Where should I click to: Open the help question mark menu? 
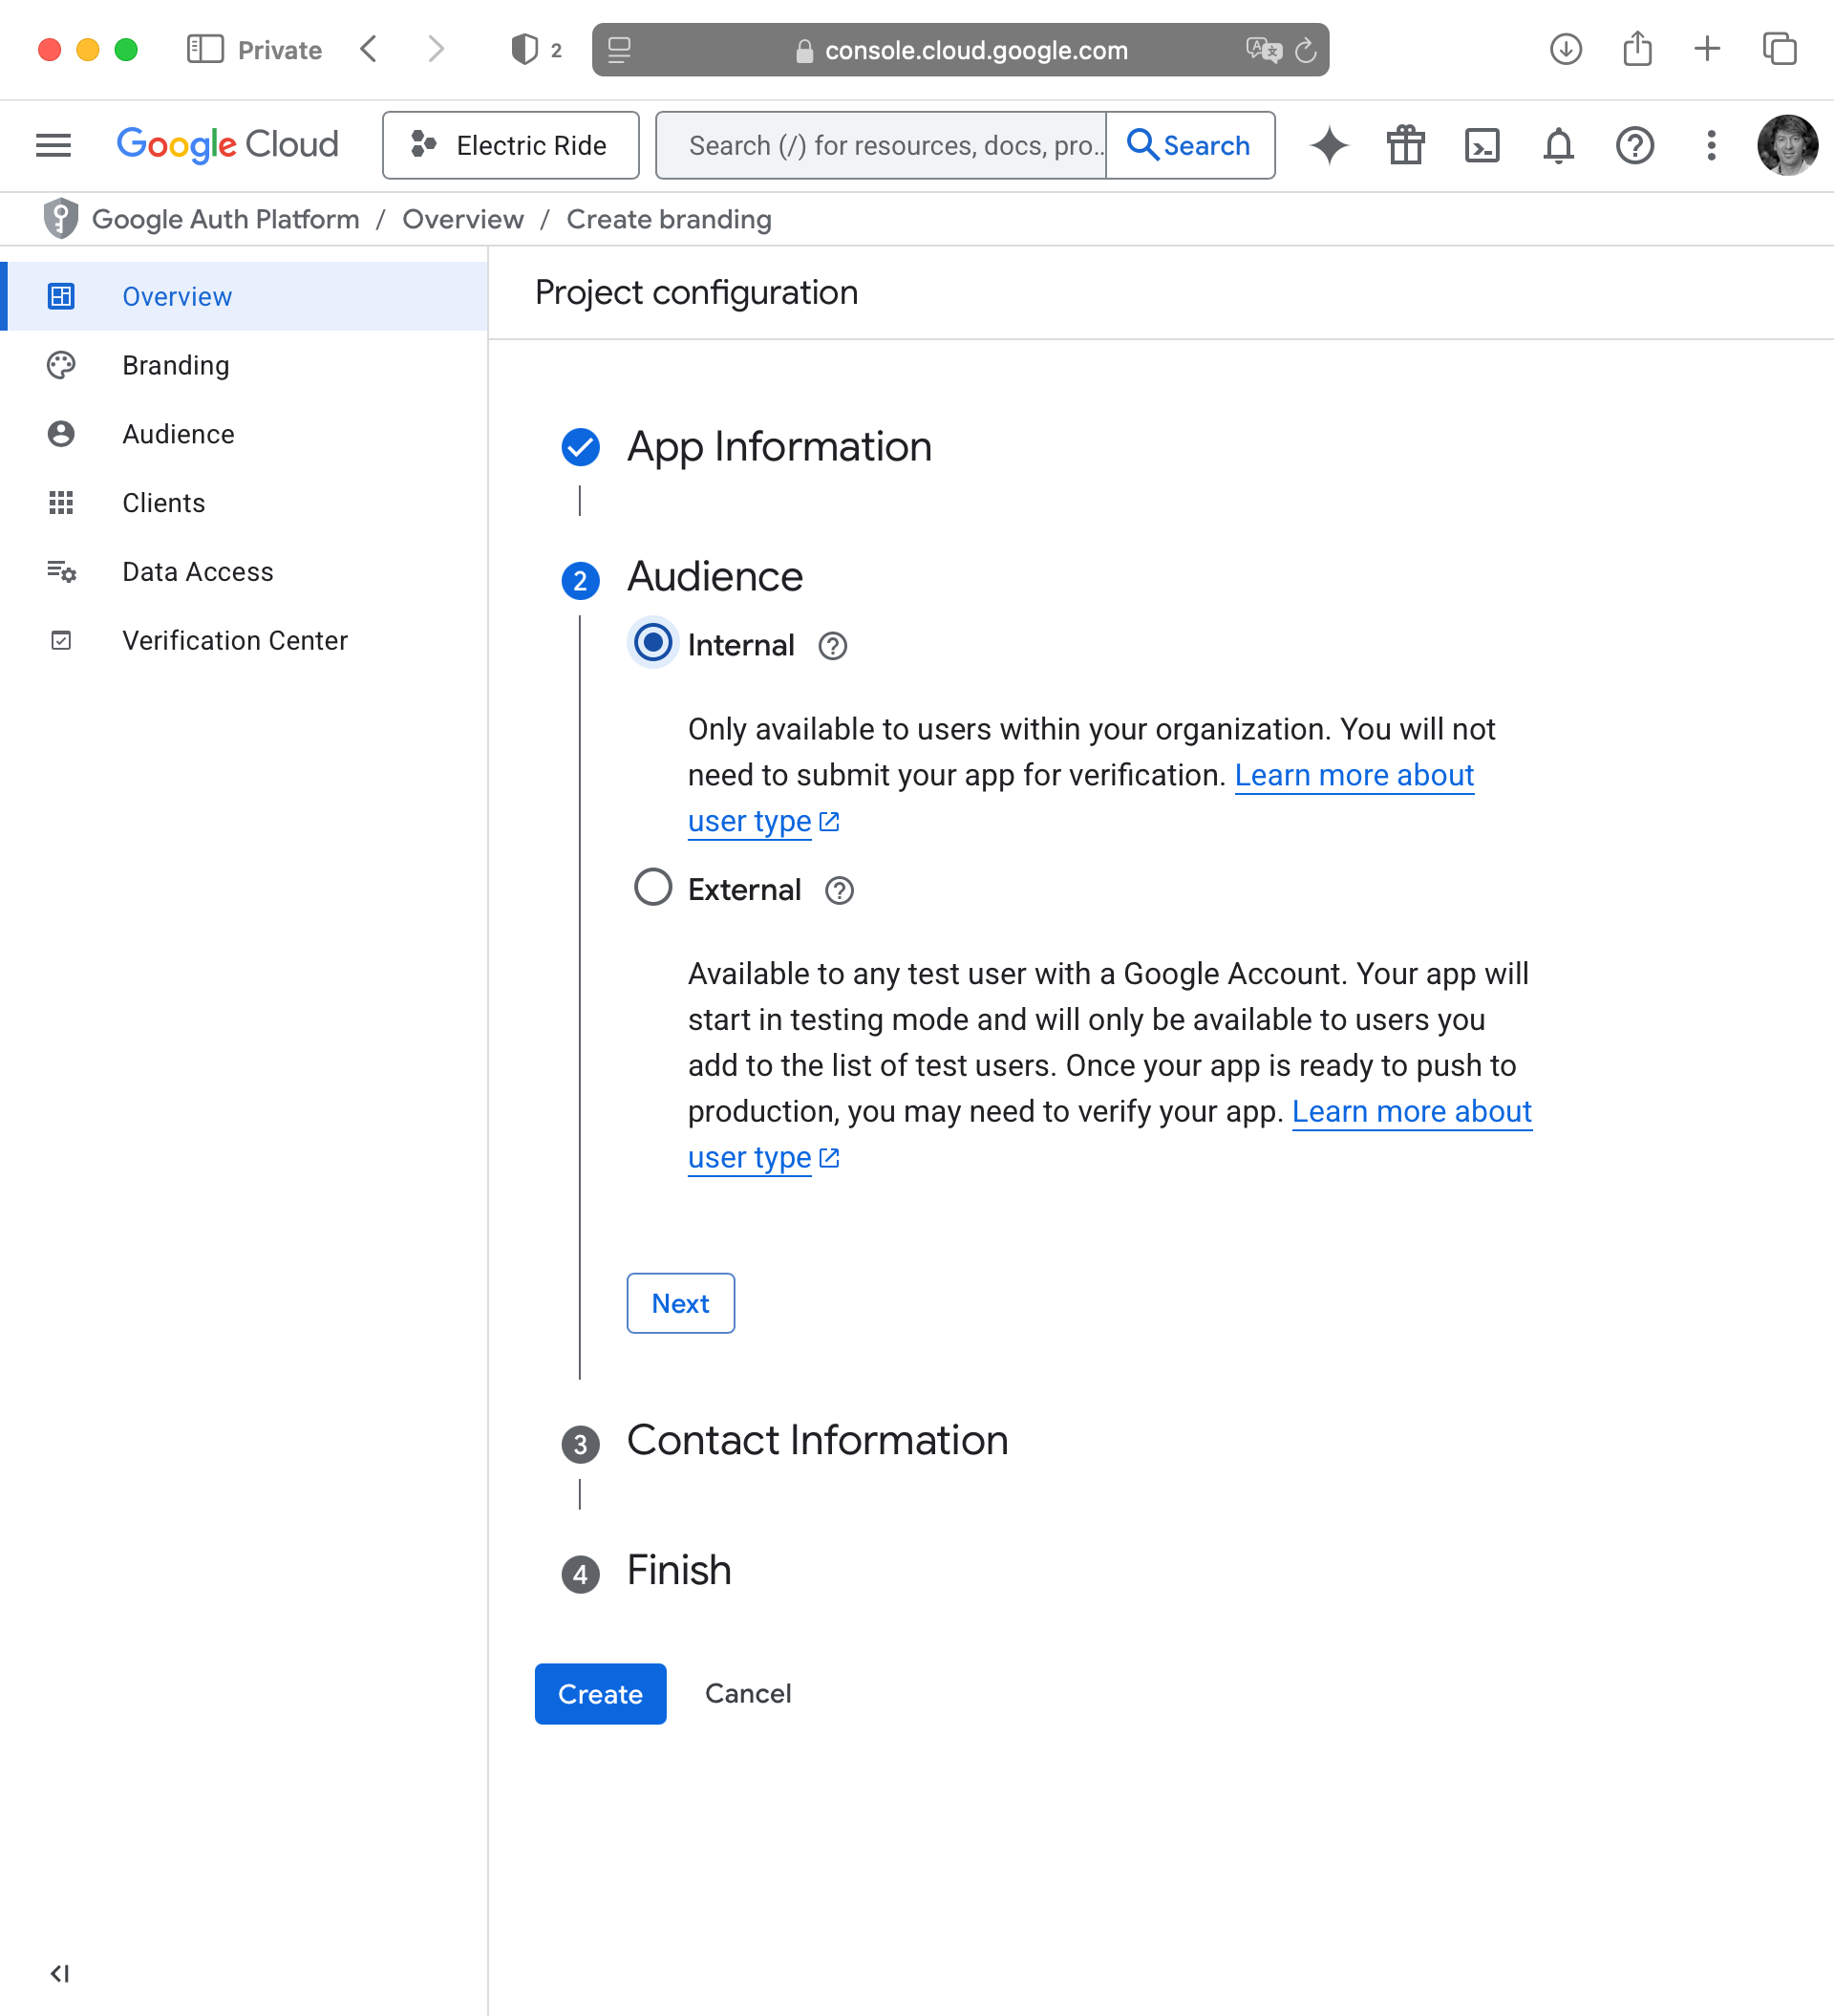pos(1634,146)
